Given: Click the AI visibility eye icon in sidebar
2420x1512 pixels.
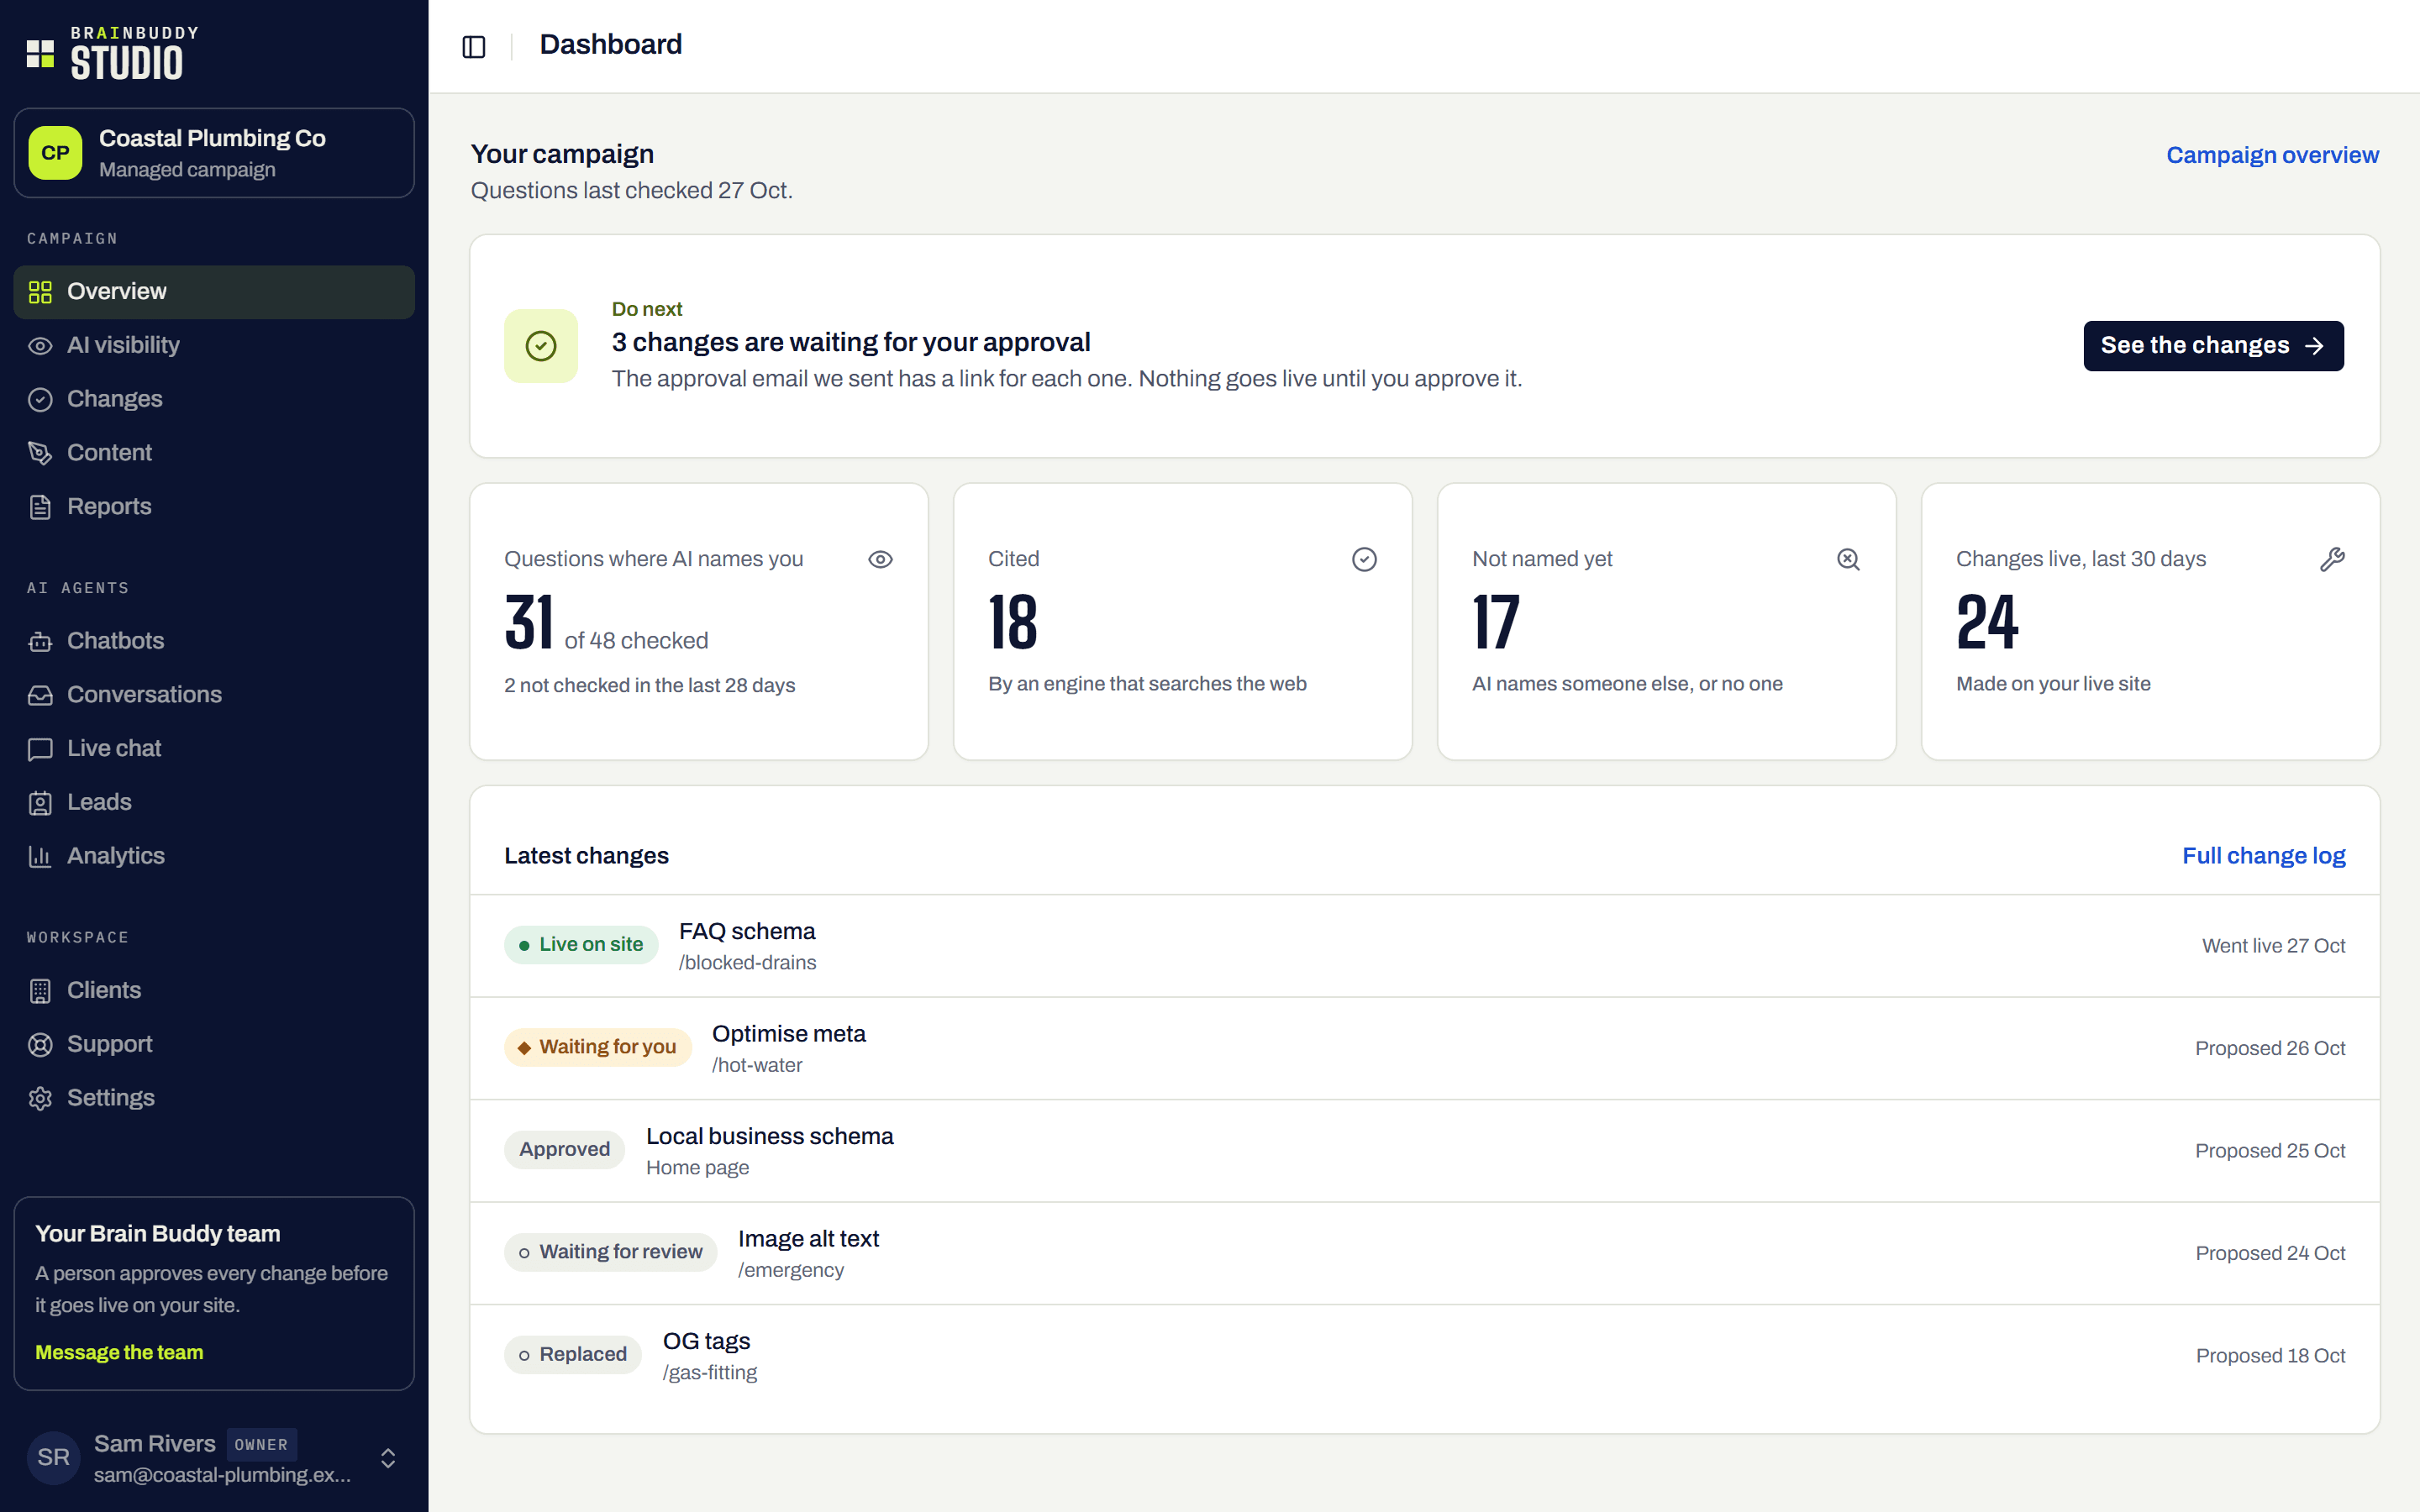Looking at the screenshot, I should point(40,346).
